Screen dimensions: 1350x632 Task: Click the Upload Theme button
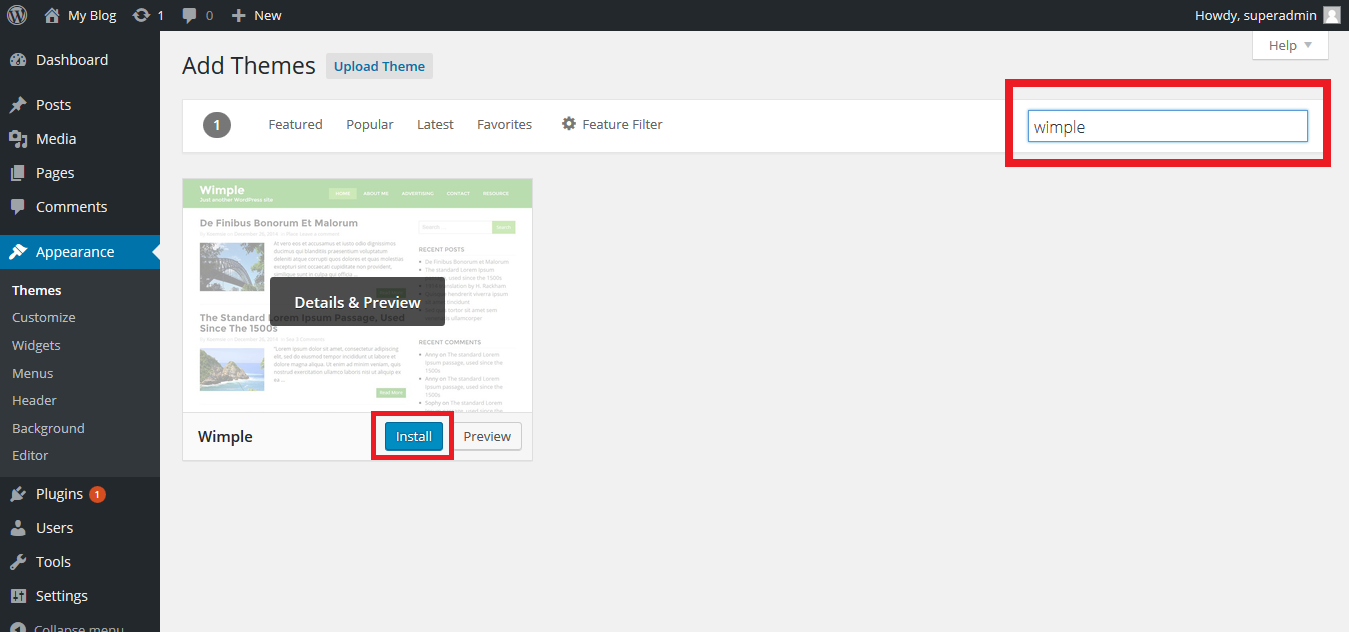click(x=379, y=66)
